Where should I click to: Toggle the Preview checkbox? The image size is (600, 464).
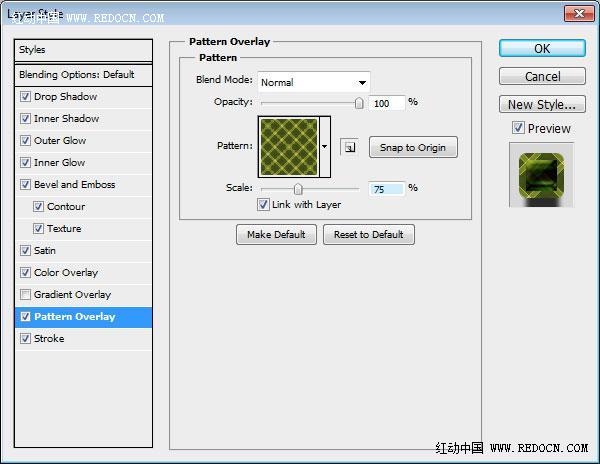click(518, 127)
